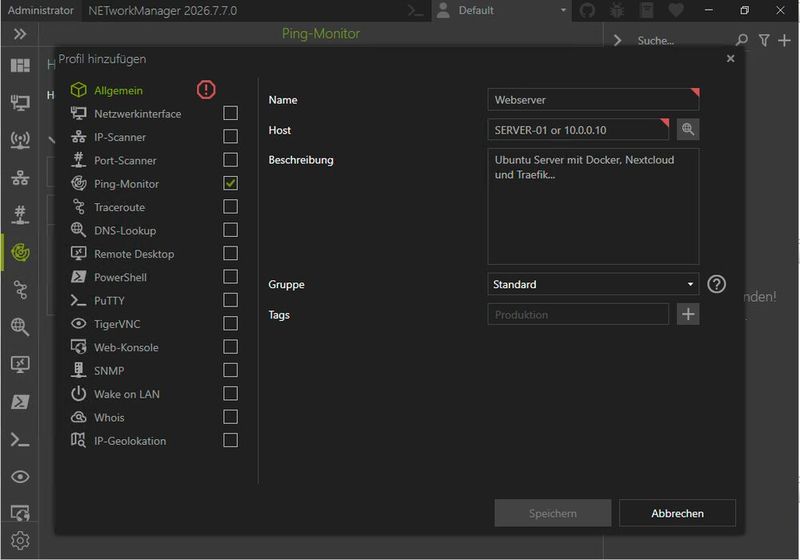
Task: Select the Allgemein section
Action: pos(118,90)
